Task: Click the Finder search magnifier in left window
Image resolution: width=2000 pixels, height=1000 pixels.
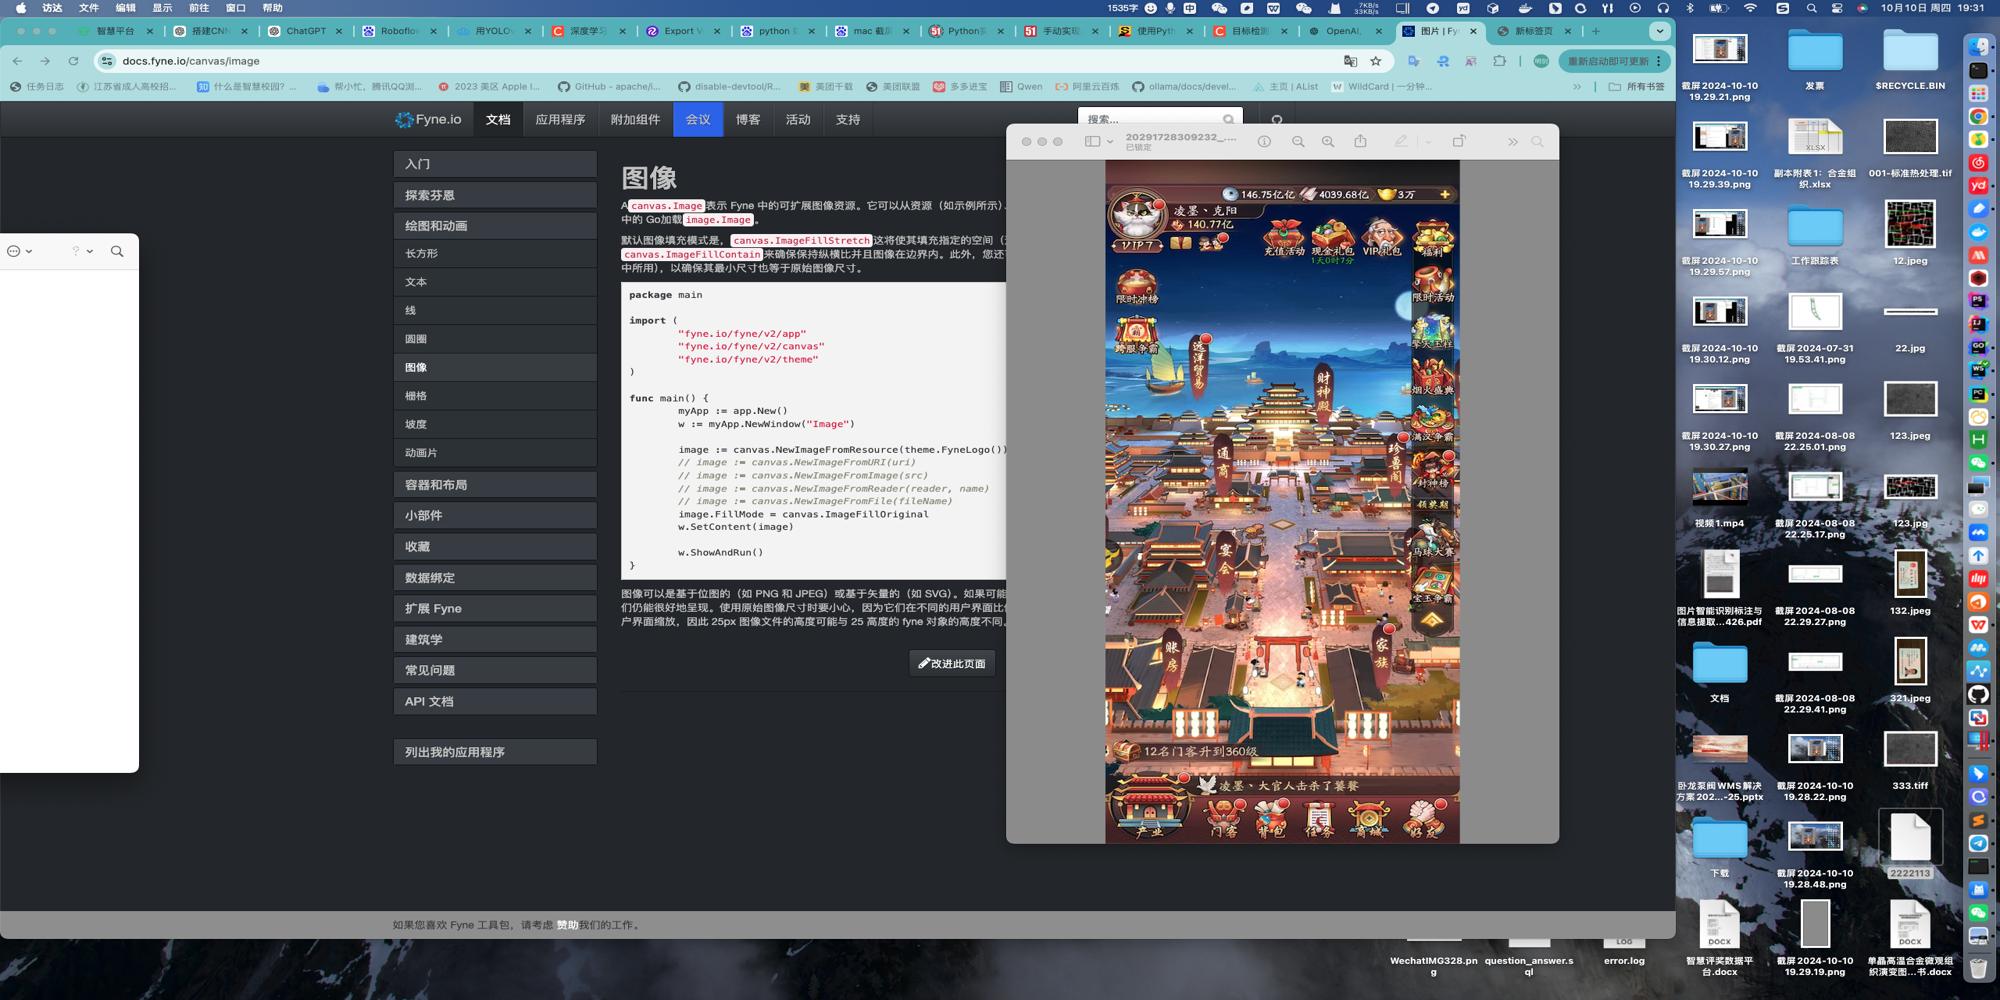Action: 117,252
